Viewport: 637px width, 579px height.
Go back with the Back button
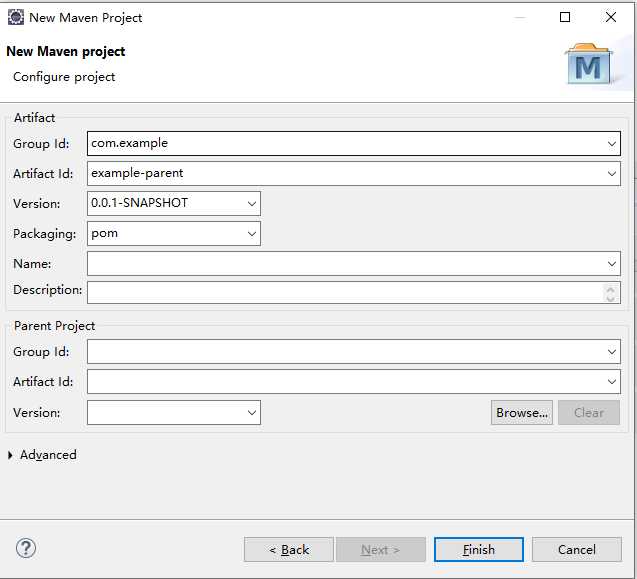click(289, 549)
